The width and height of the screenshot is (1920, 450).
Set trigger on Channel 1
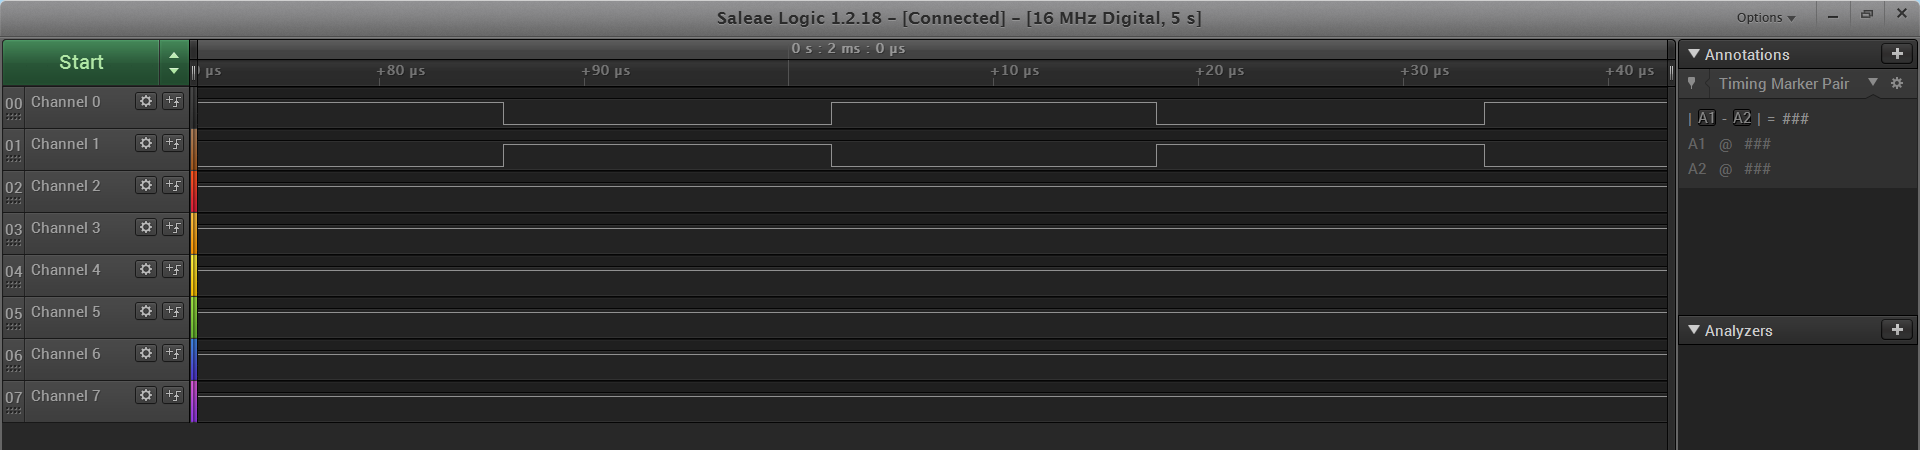point(173,144)
